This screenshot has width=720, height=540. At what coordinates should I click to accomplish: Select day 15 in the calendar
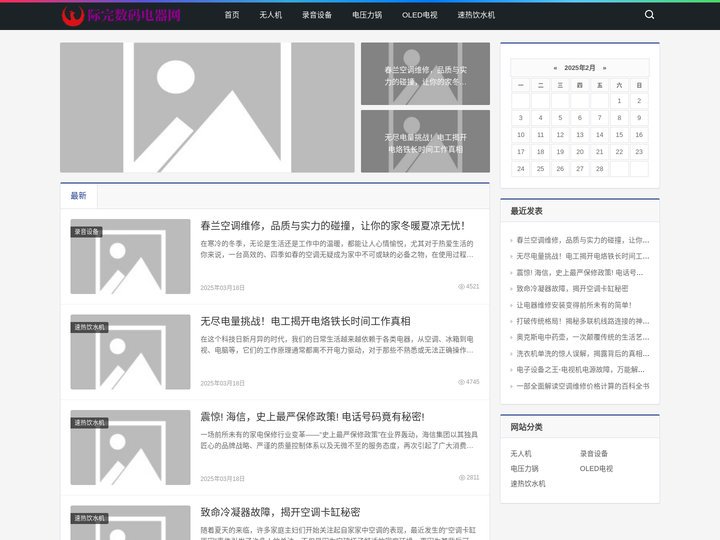[x=619, y=135]
